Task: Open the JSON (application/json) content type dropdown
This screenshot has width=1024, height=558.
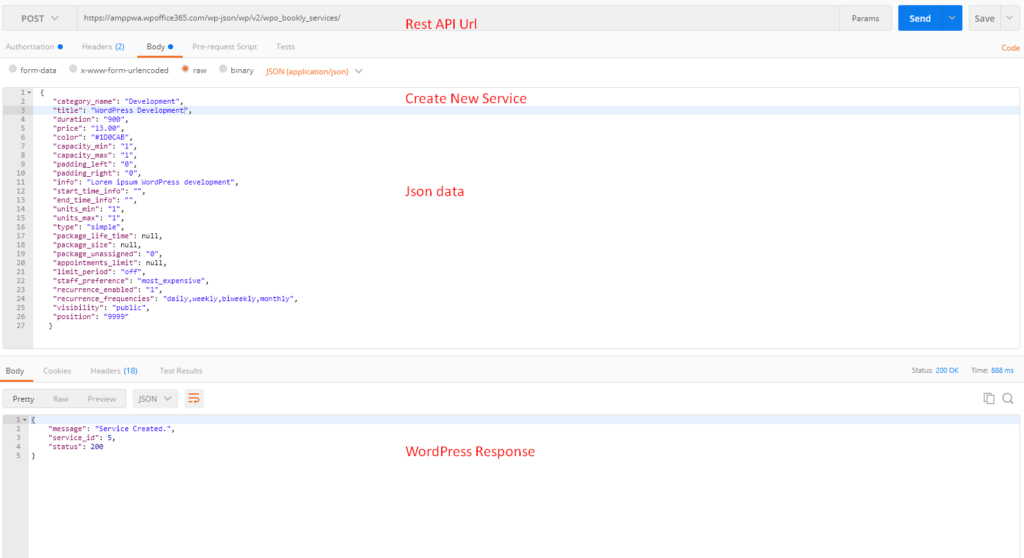Action: point(313,71)
